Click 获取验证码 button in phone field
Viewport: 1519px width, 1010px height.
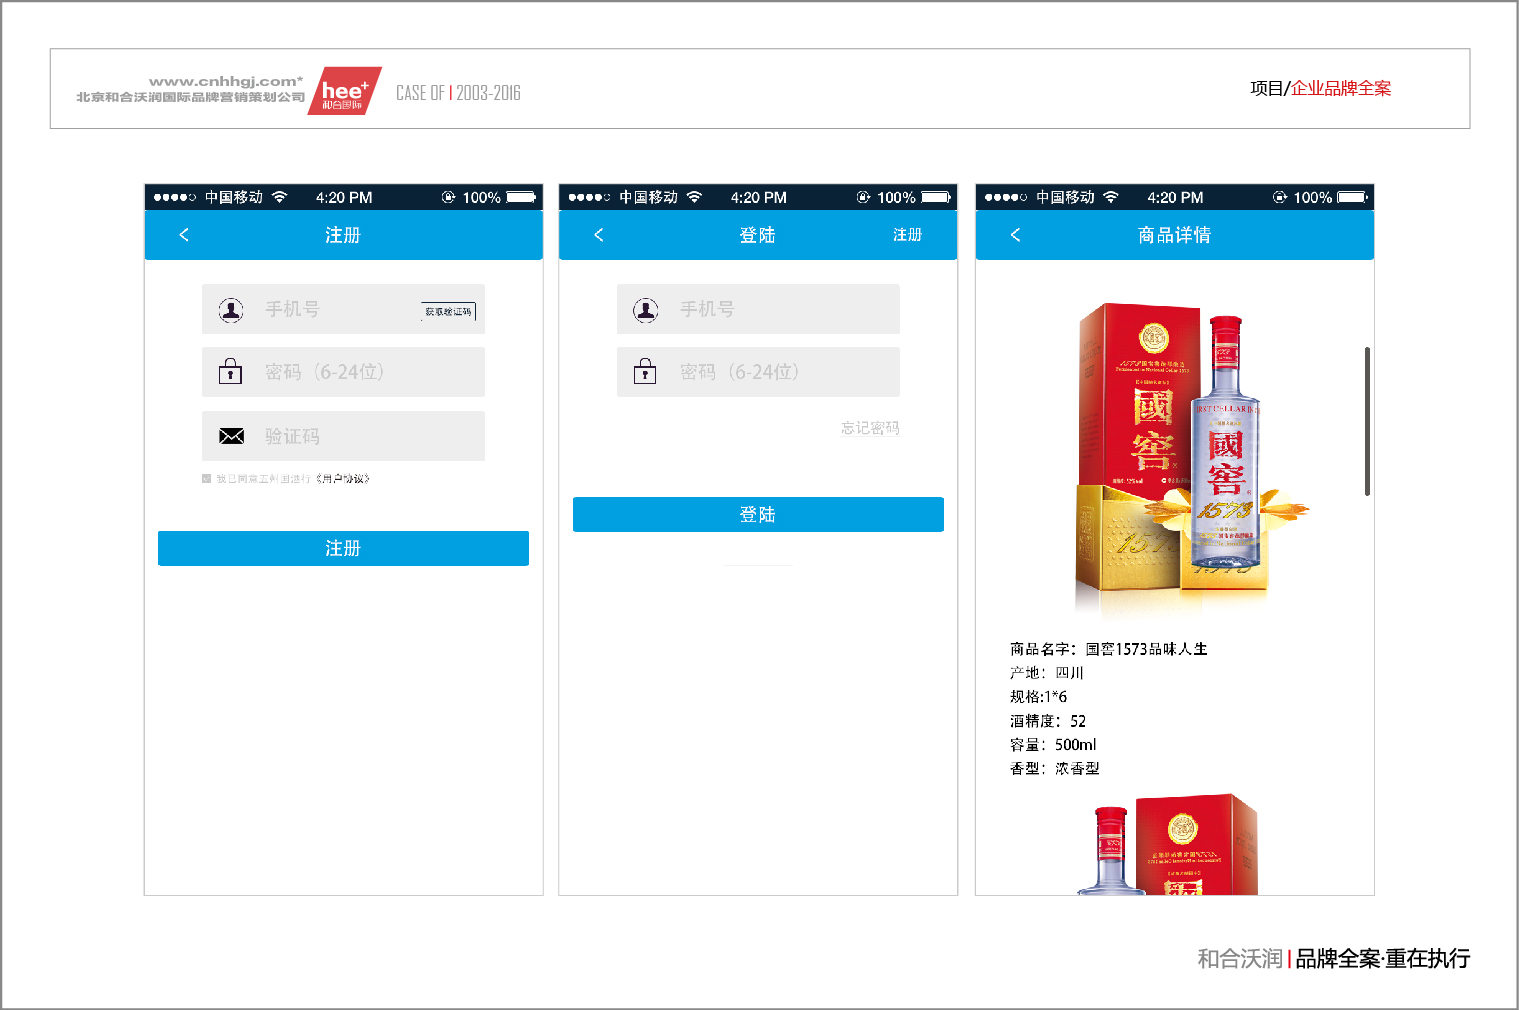click(x=448, y=312)
